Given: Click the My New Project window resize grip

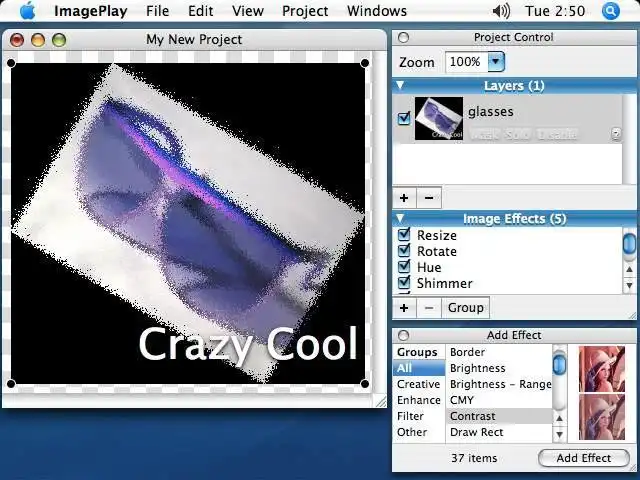Looking at the screenshot, I should 380,402.
